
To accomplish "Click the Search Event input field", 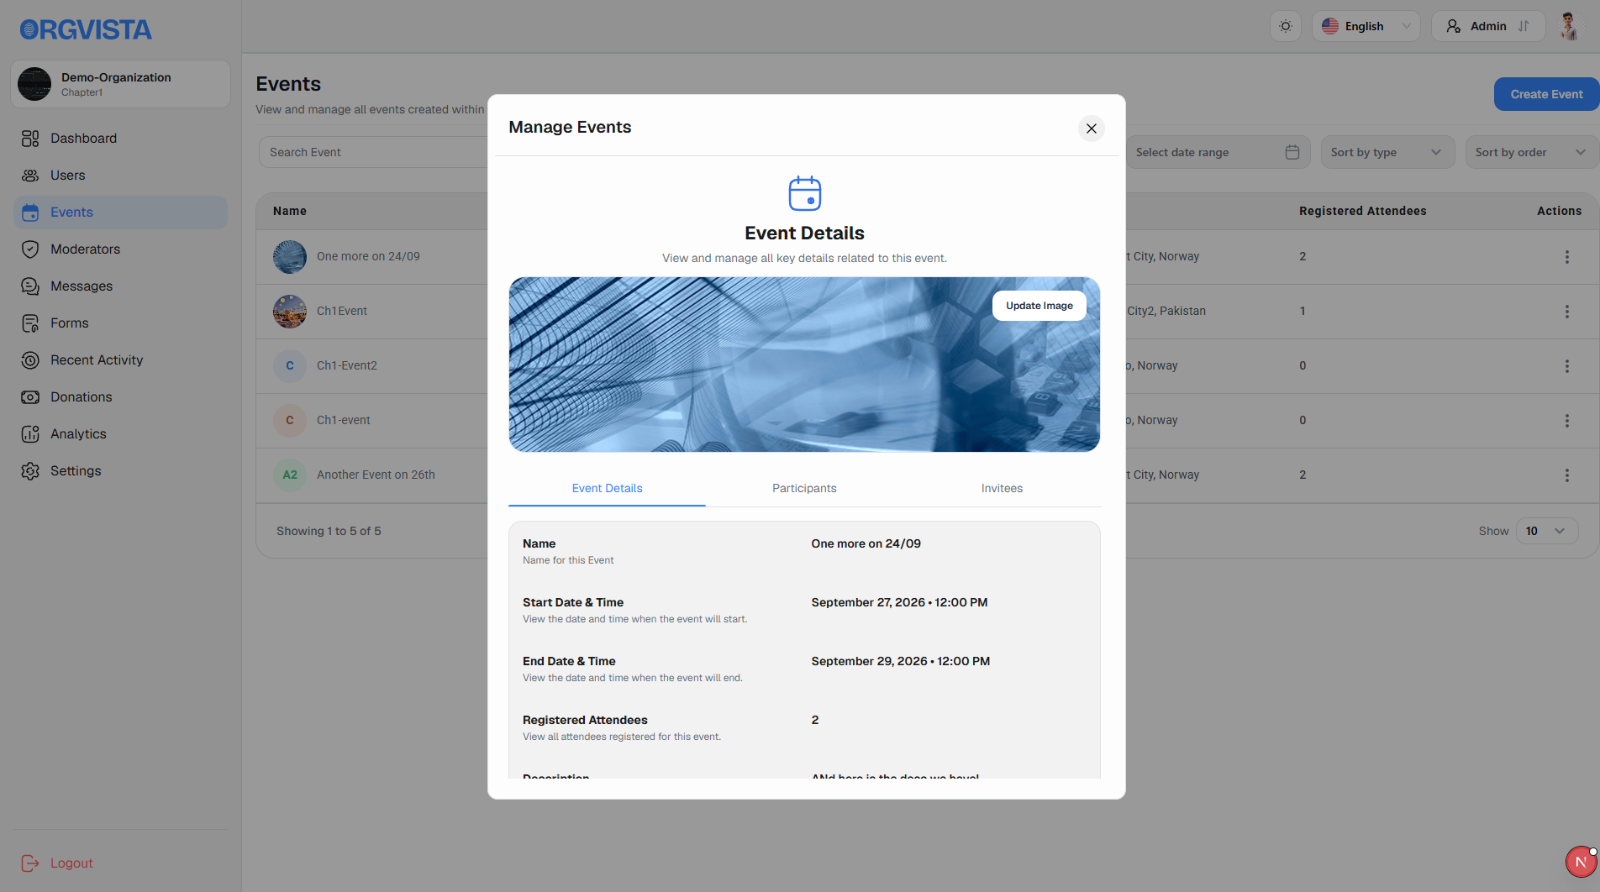I will [x=374, y=152].
